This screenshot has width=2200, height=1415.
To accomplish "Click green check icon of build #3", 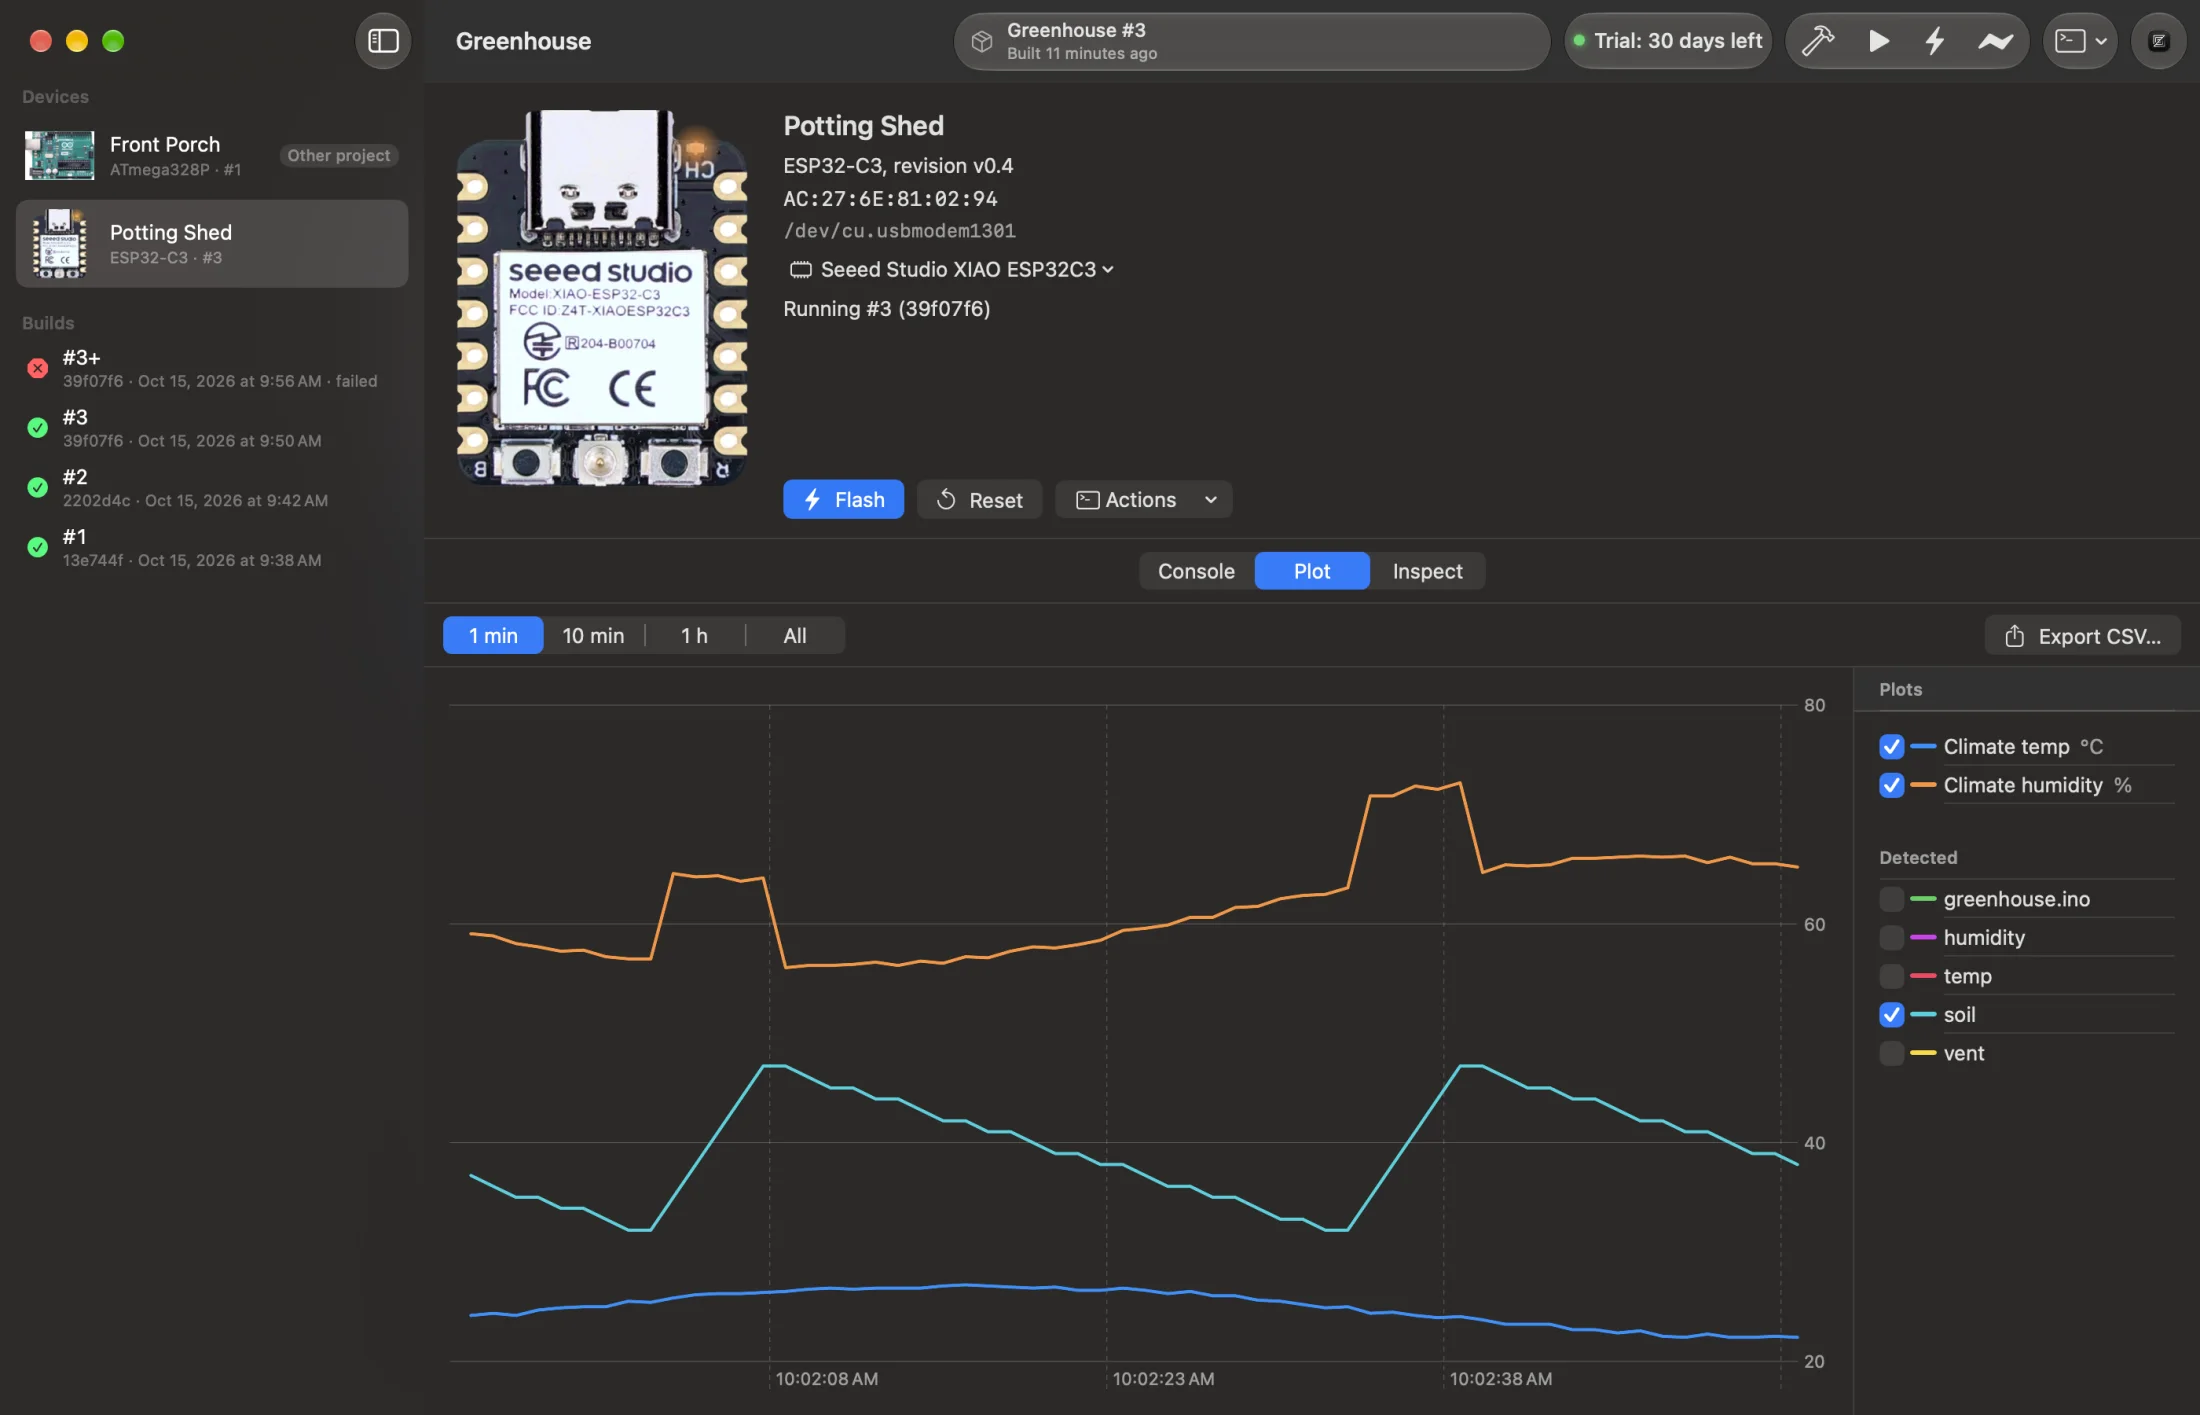I will pos(37,428).
